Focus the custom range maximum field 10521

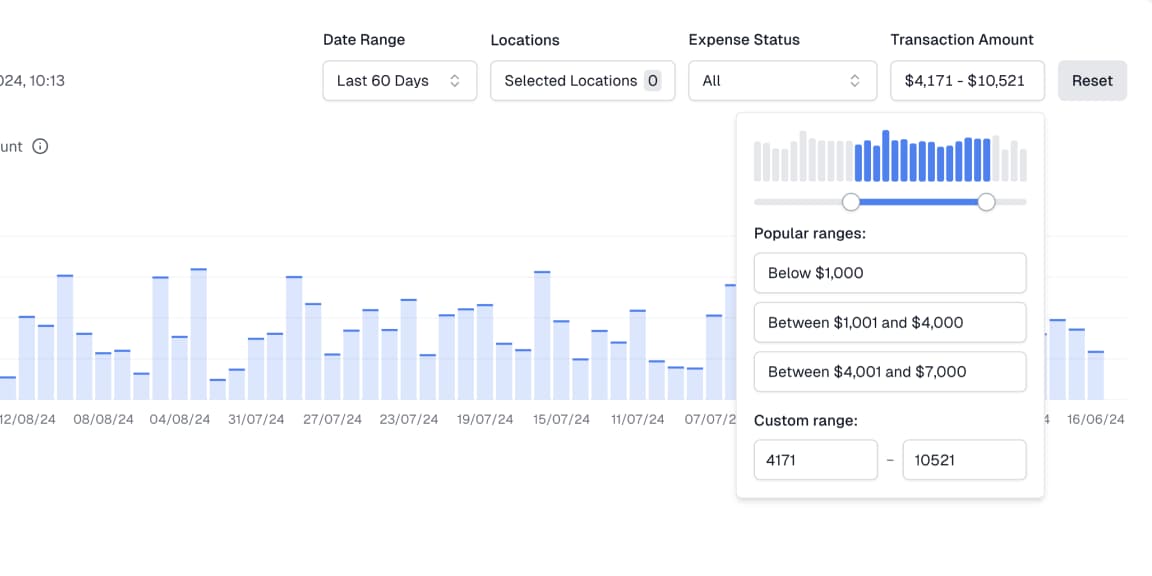pyautogui.click(x=963, y=460)
